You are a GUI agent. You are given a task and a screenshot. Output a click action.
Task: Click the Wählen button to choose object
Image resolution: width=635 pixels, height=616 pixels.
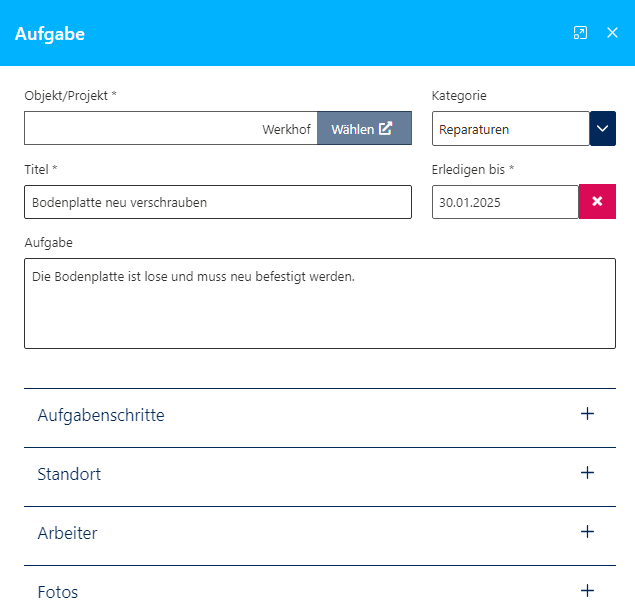tap(364, 129)
